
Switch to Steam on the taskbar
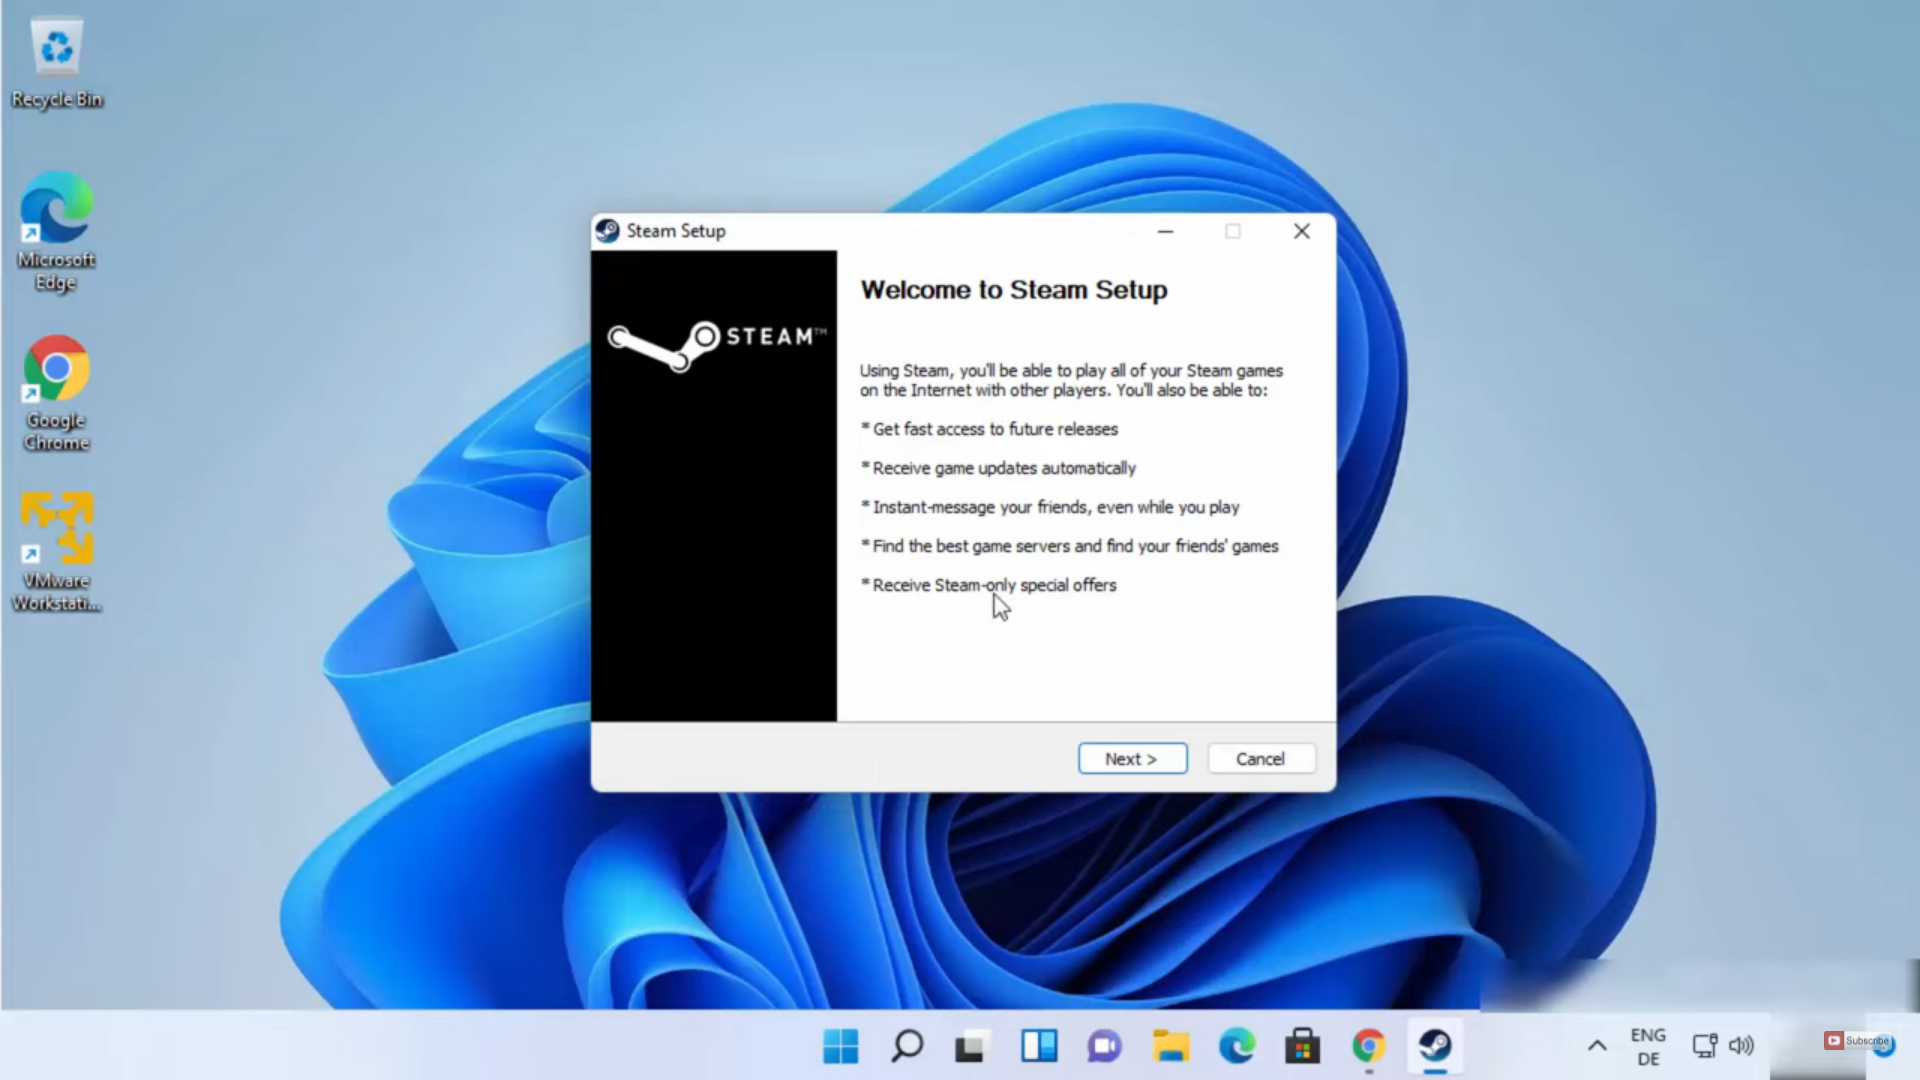1435,1046
